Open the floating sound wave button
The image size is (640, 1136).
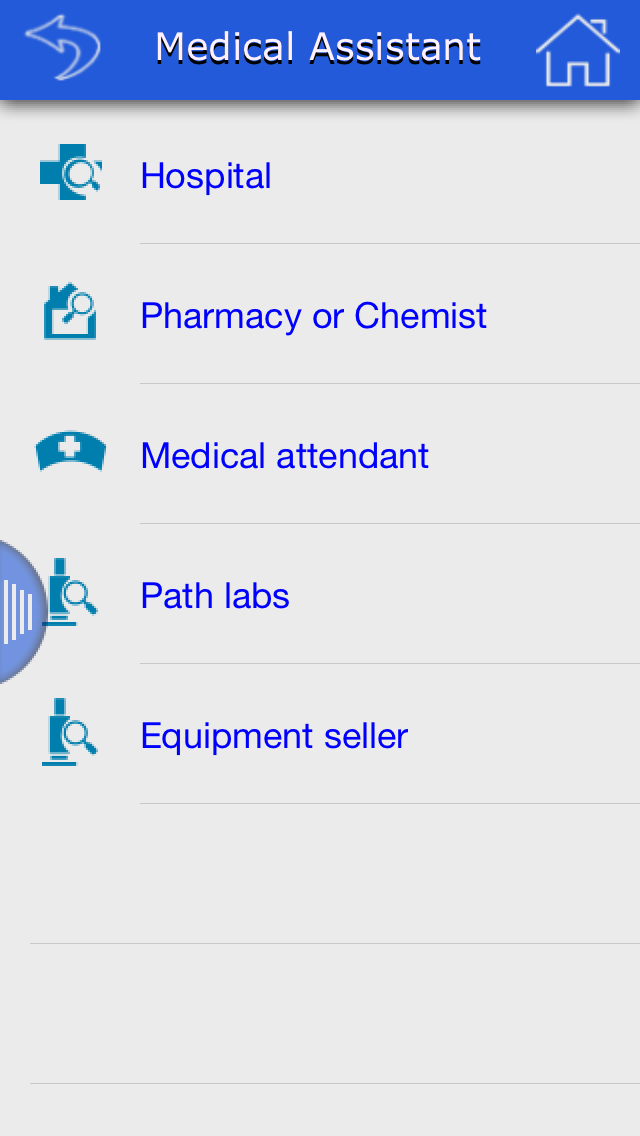coord(20,611)
